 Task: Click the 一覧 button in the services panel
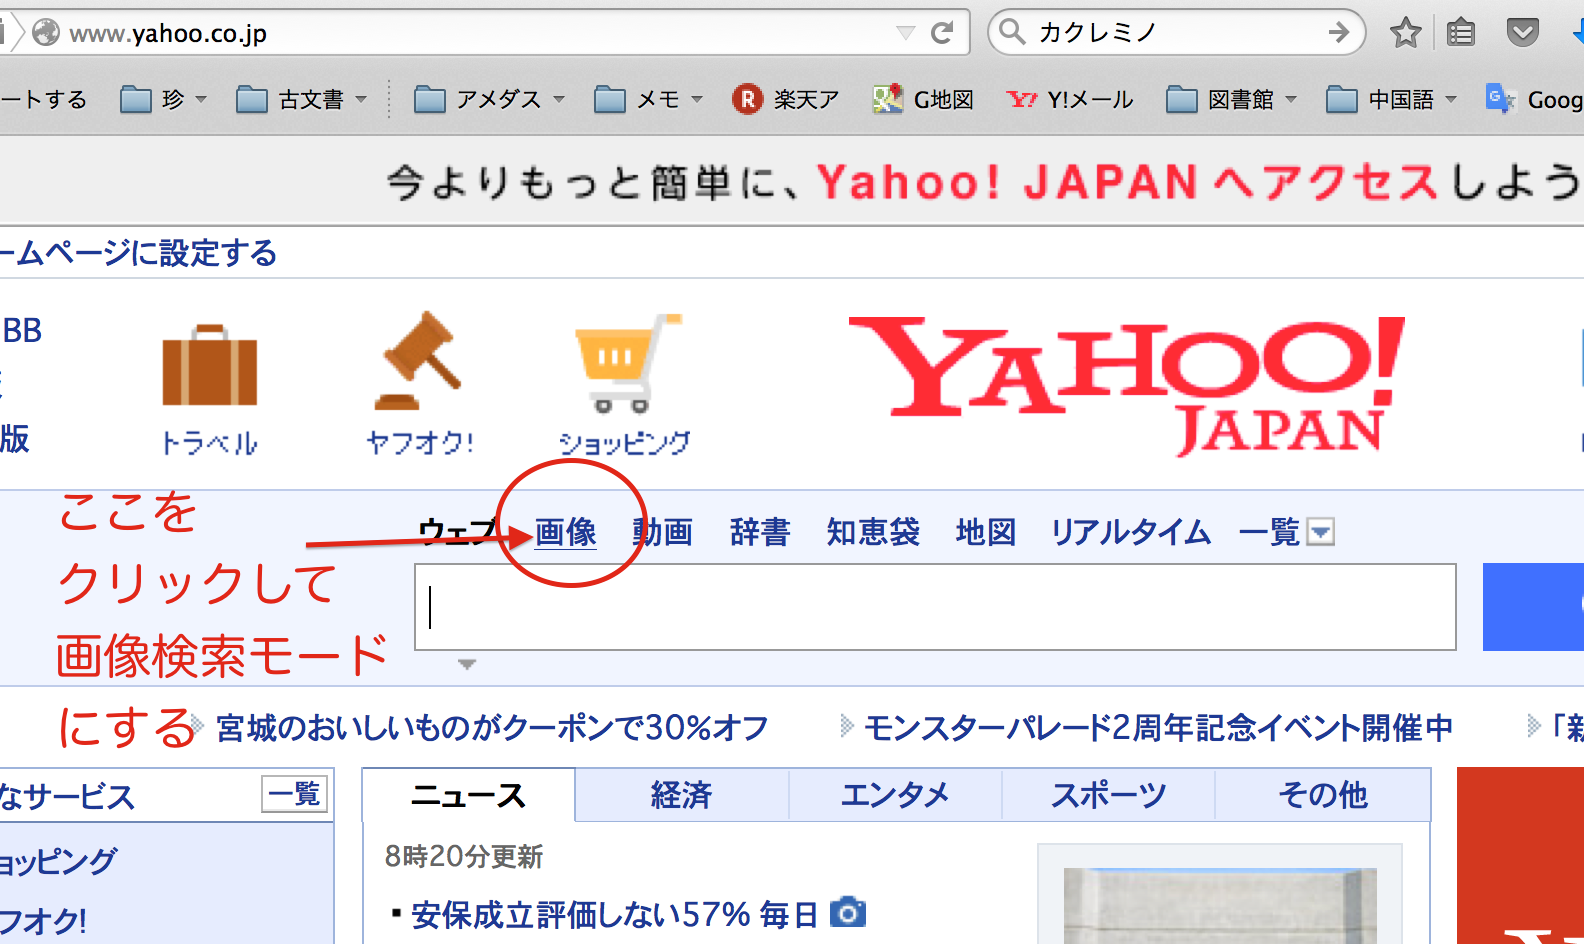[295, 794]
